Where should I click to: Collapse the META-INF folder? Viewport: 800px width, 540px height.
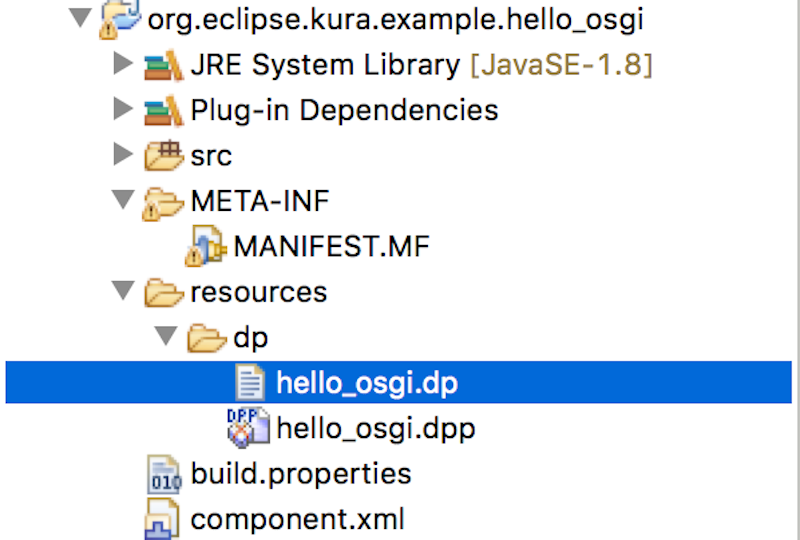tap(123, 199)
